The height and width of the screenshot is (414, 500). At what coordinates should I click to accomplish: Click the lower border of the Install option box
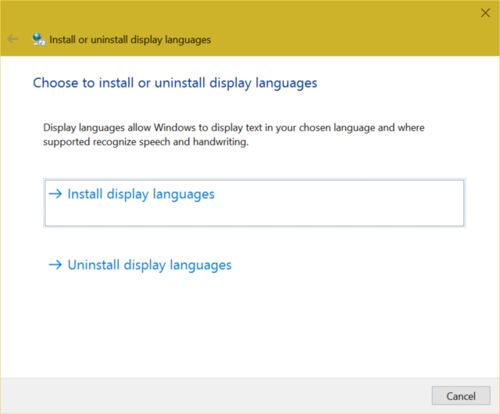pos(254,226)
